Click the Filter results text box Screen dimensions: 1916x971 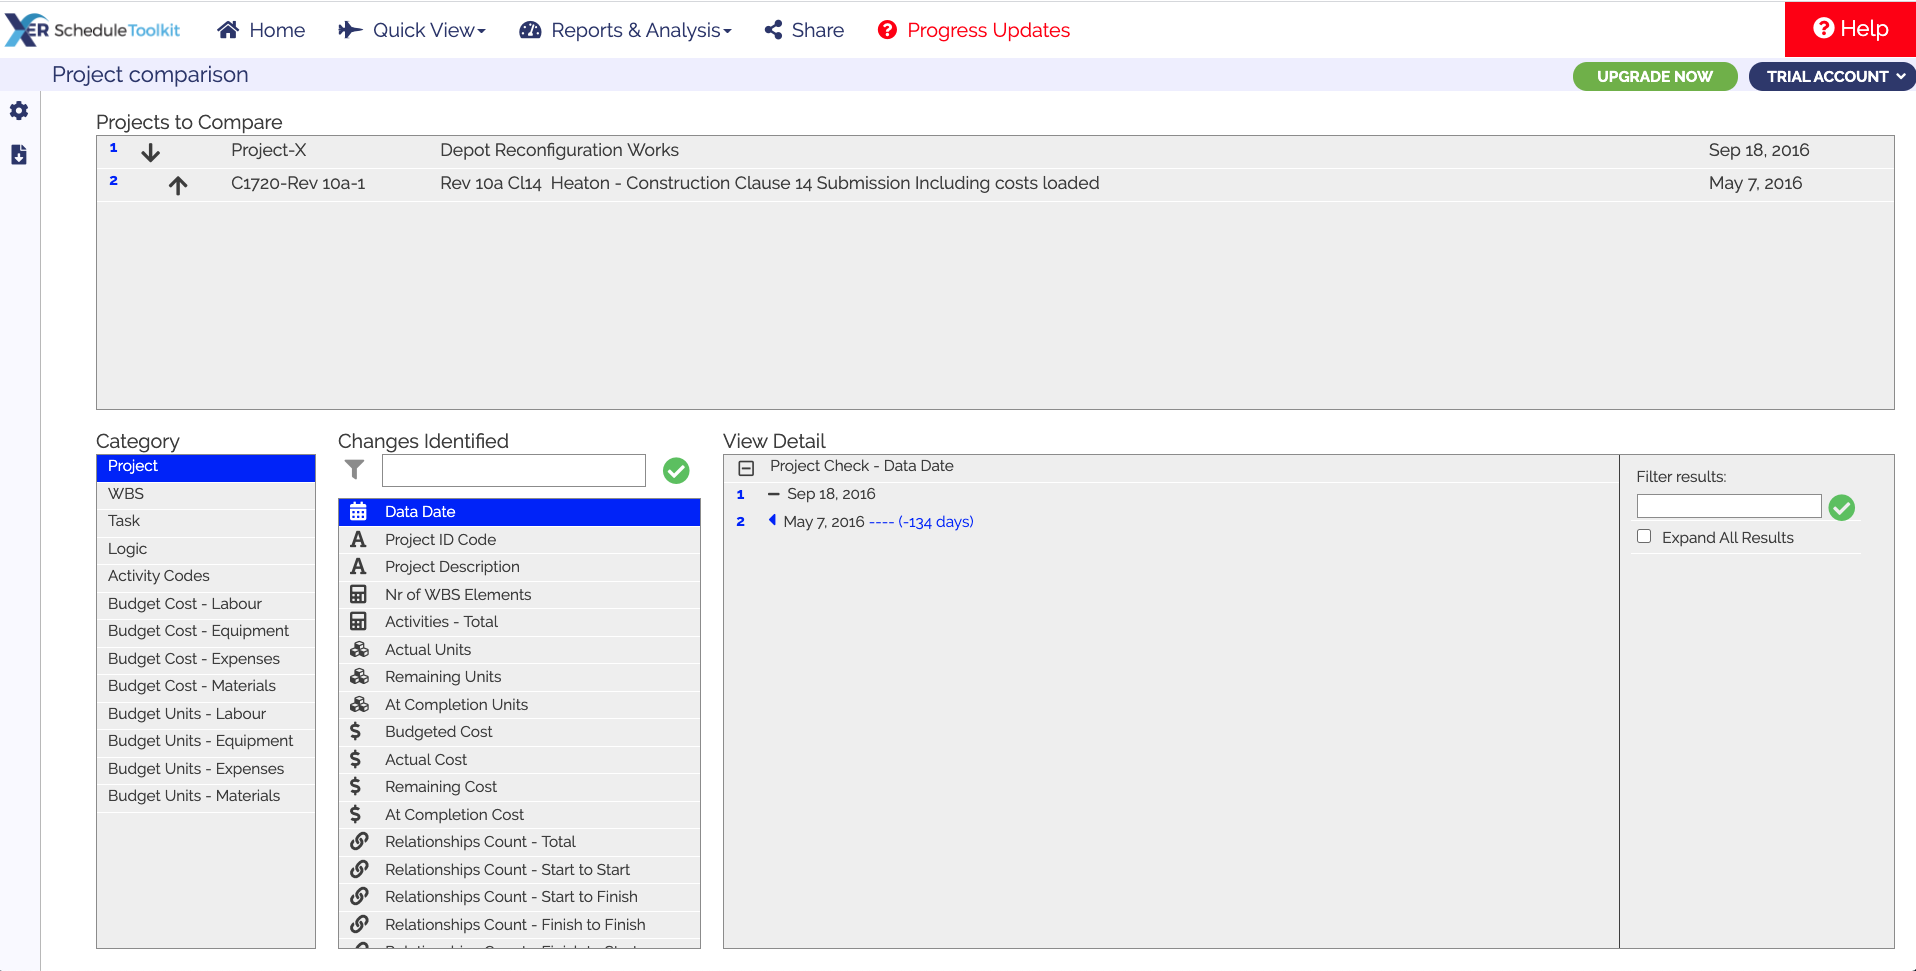(1729, 506)
